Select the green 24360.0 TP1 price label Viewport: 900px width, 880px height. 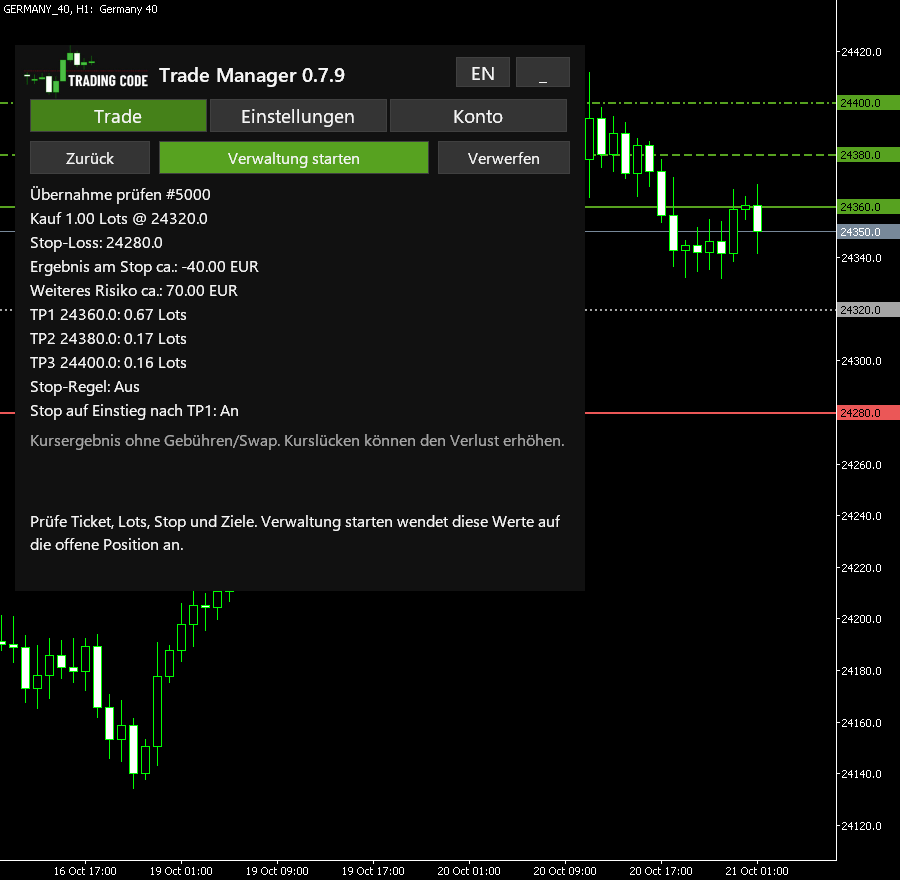click(x=868, y=207)
